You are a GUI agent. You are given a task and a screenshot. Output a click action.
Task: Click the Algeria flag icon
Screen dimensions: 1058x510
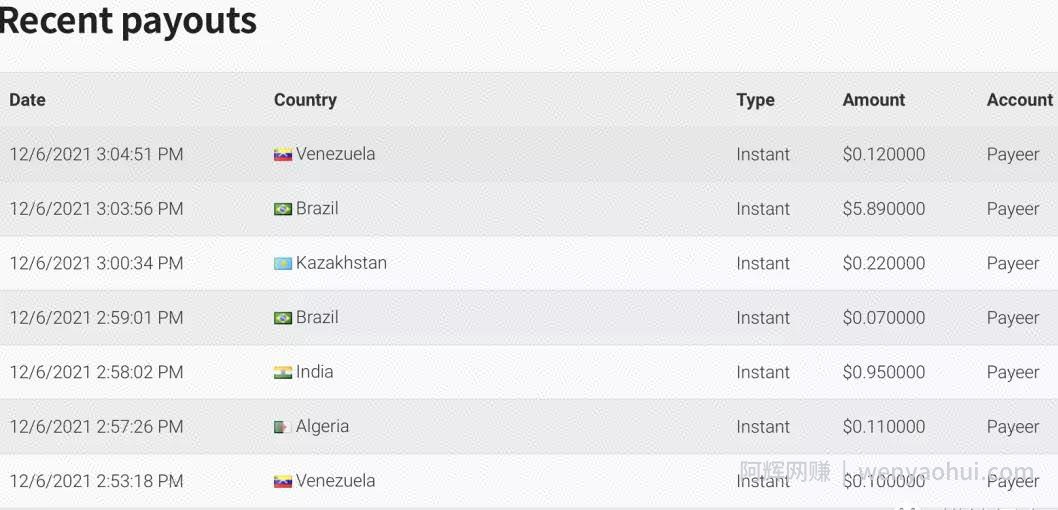283,427
